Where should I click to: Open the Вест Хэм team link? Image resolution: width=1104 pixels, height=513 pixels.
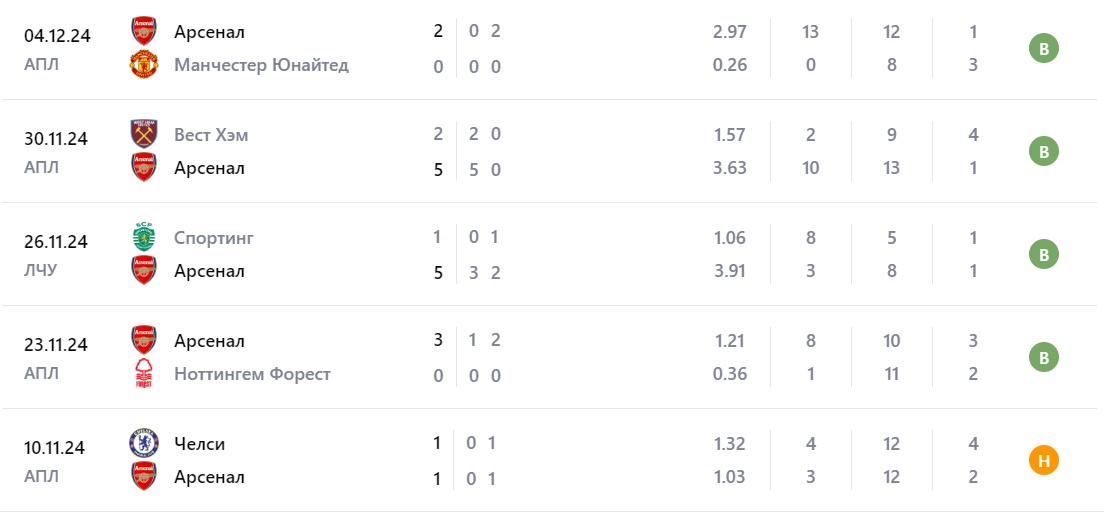point(211,134)
